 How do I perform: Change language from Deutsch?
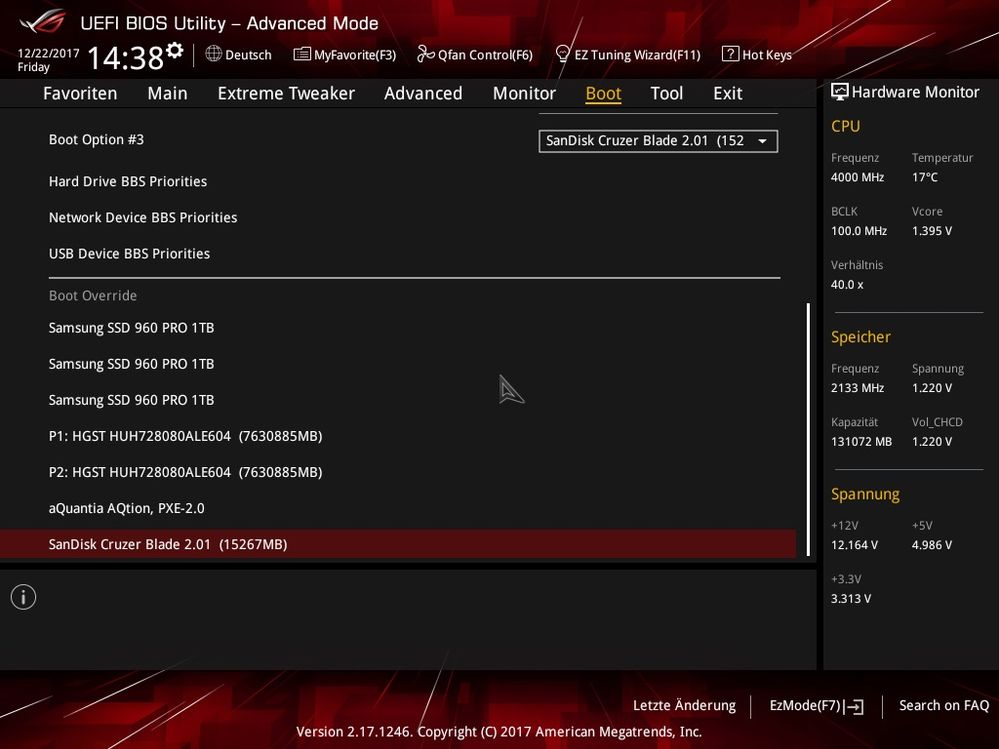(248, 55)
